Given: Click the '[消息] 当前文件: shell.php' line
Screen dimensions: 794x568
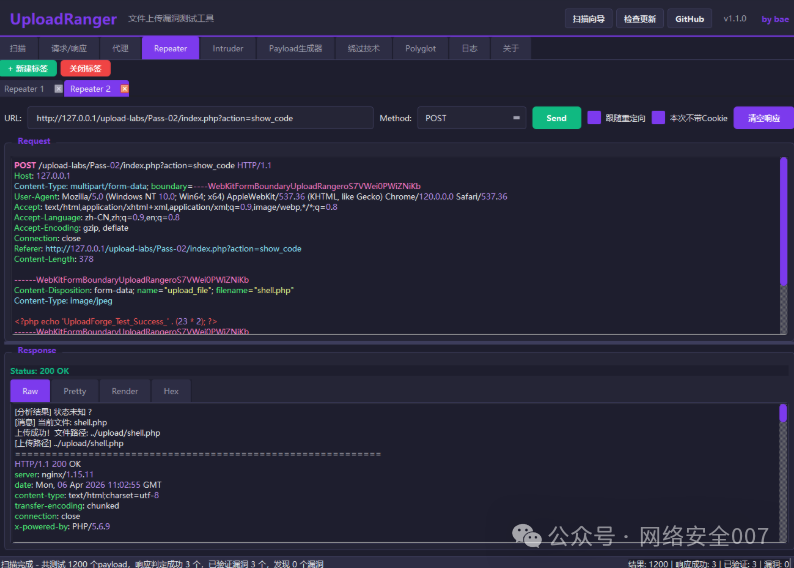Looking at the screenshot, I should coord(61,422).
